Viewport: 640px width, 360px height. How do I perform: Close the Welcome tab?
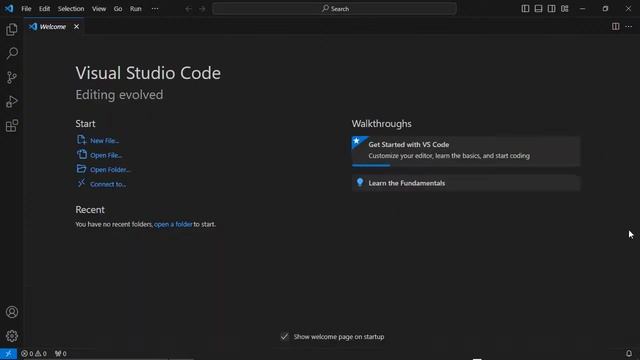point(76,27)
